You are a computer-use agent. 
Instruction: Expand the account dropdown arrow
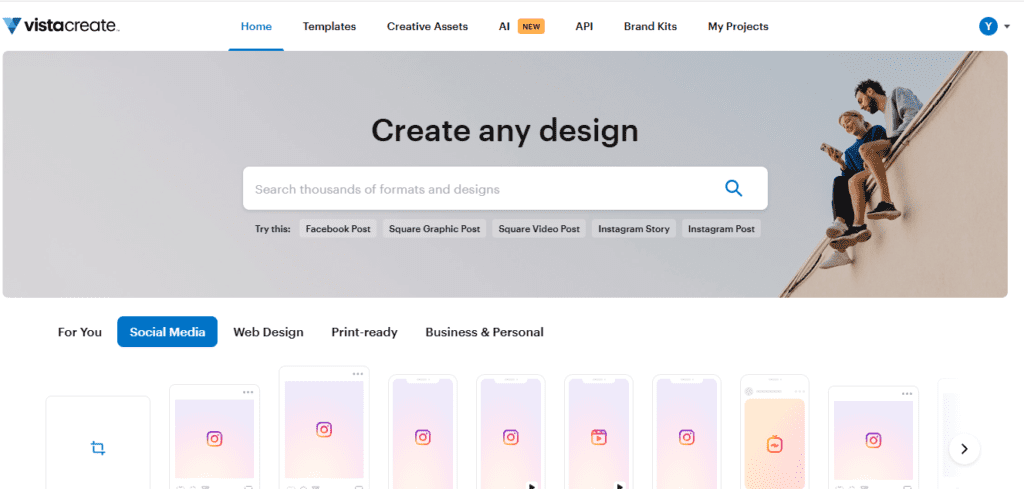(1007, 27)
